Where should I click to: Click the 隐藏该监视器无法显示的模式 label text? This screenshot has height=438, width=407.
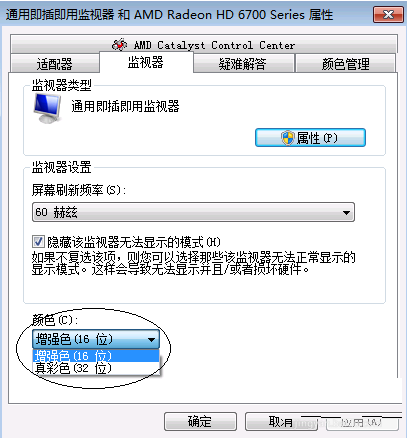[134, 242]
